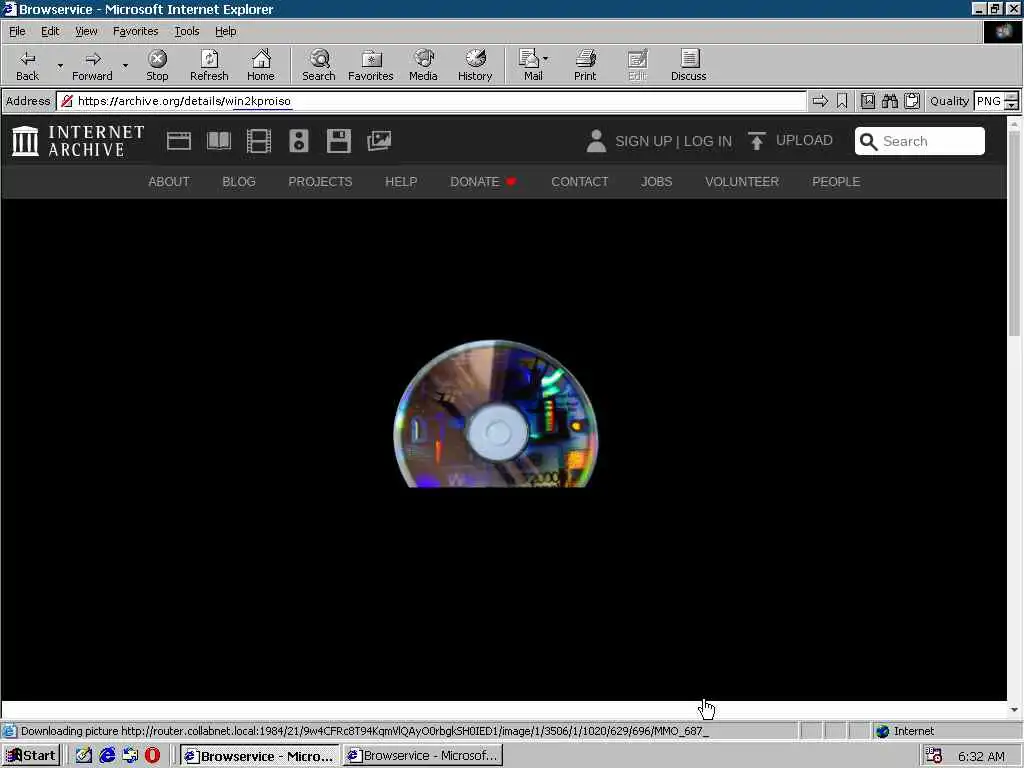This screenshot has width=1024, height=768.
Task: Open the File menu
Action: coord(17,31)
